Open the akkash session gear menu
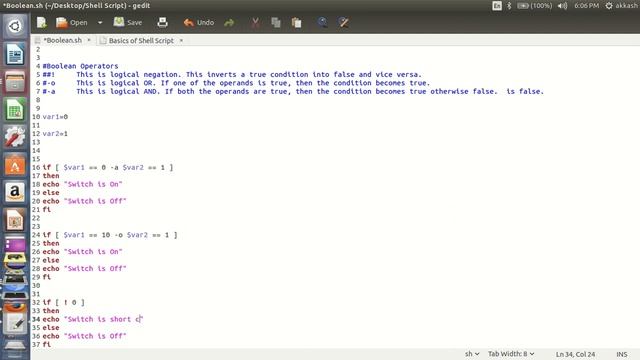Image resolution: width=640 pixels, height=360 pixels. pyautogui.click(x=621, y=6)
